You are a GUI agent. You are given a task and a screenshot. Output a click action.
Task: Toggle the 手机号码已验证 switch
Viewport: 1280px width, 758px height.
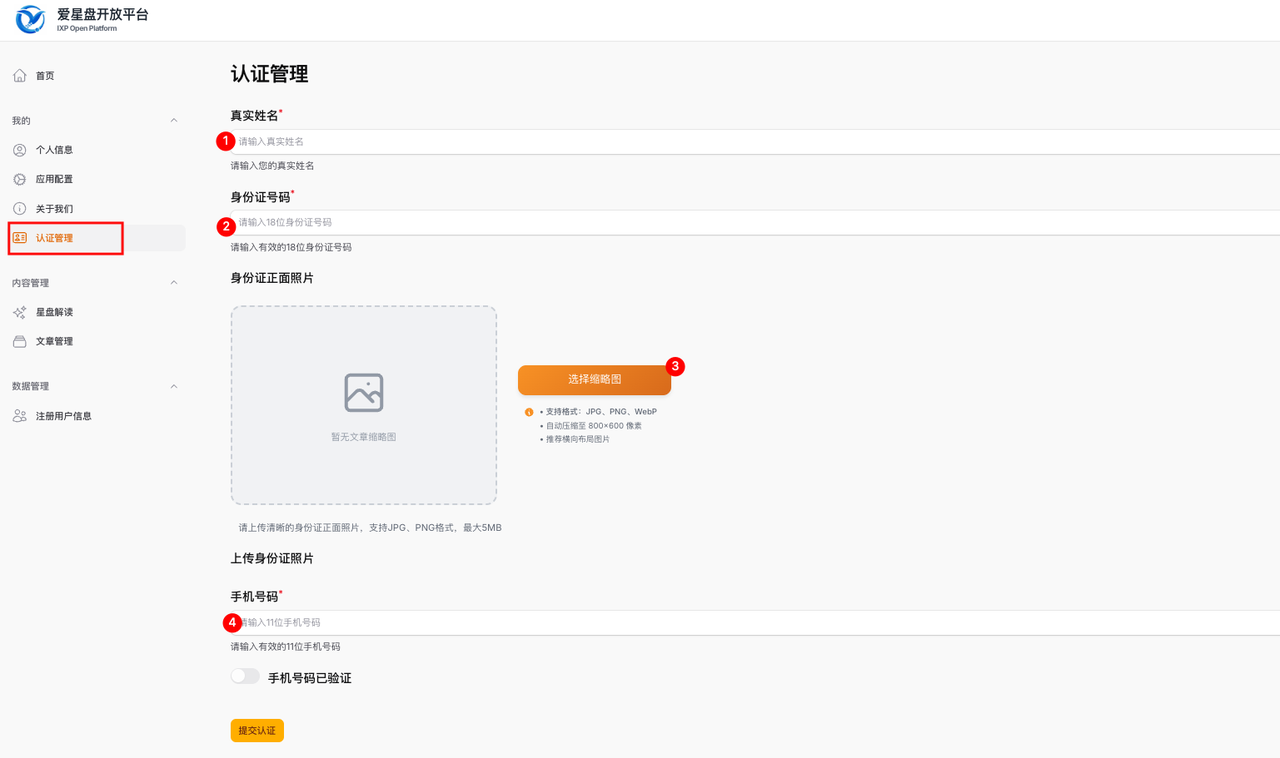(245, 677)
